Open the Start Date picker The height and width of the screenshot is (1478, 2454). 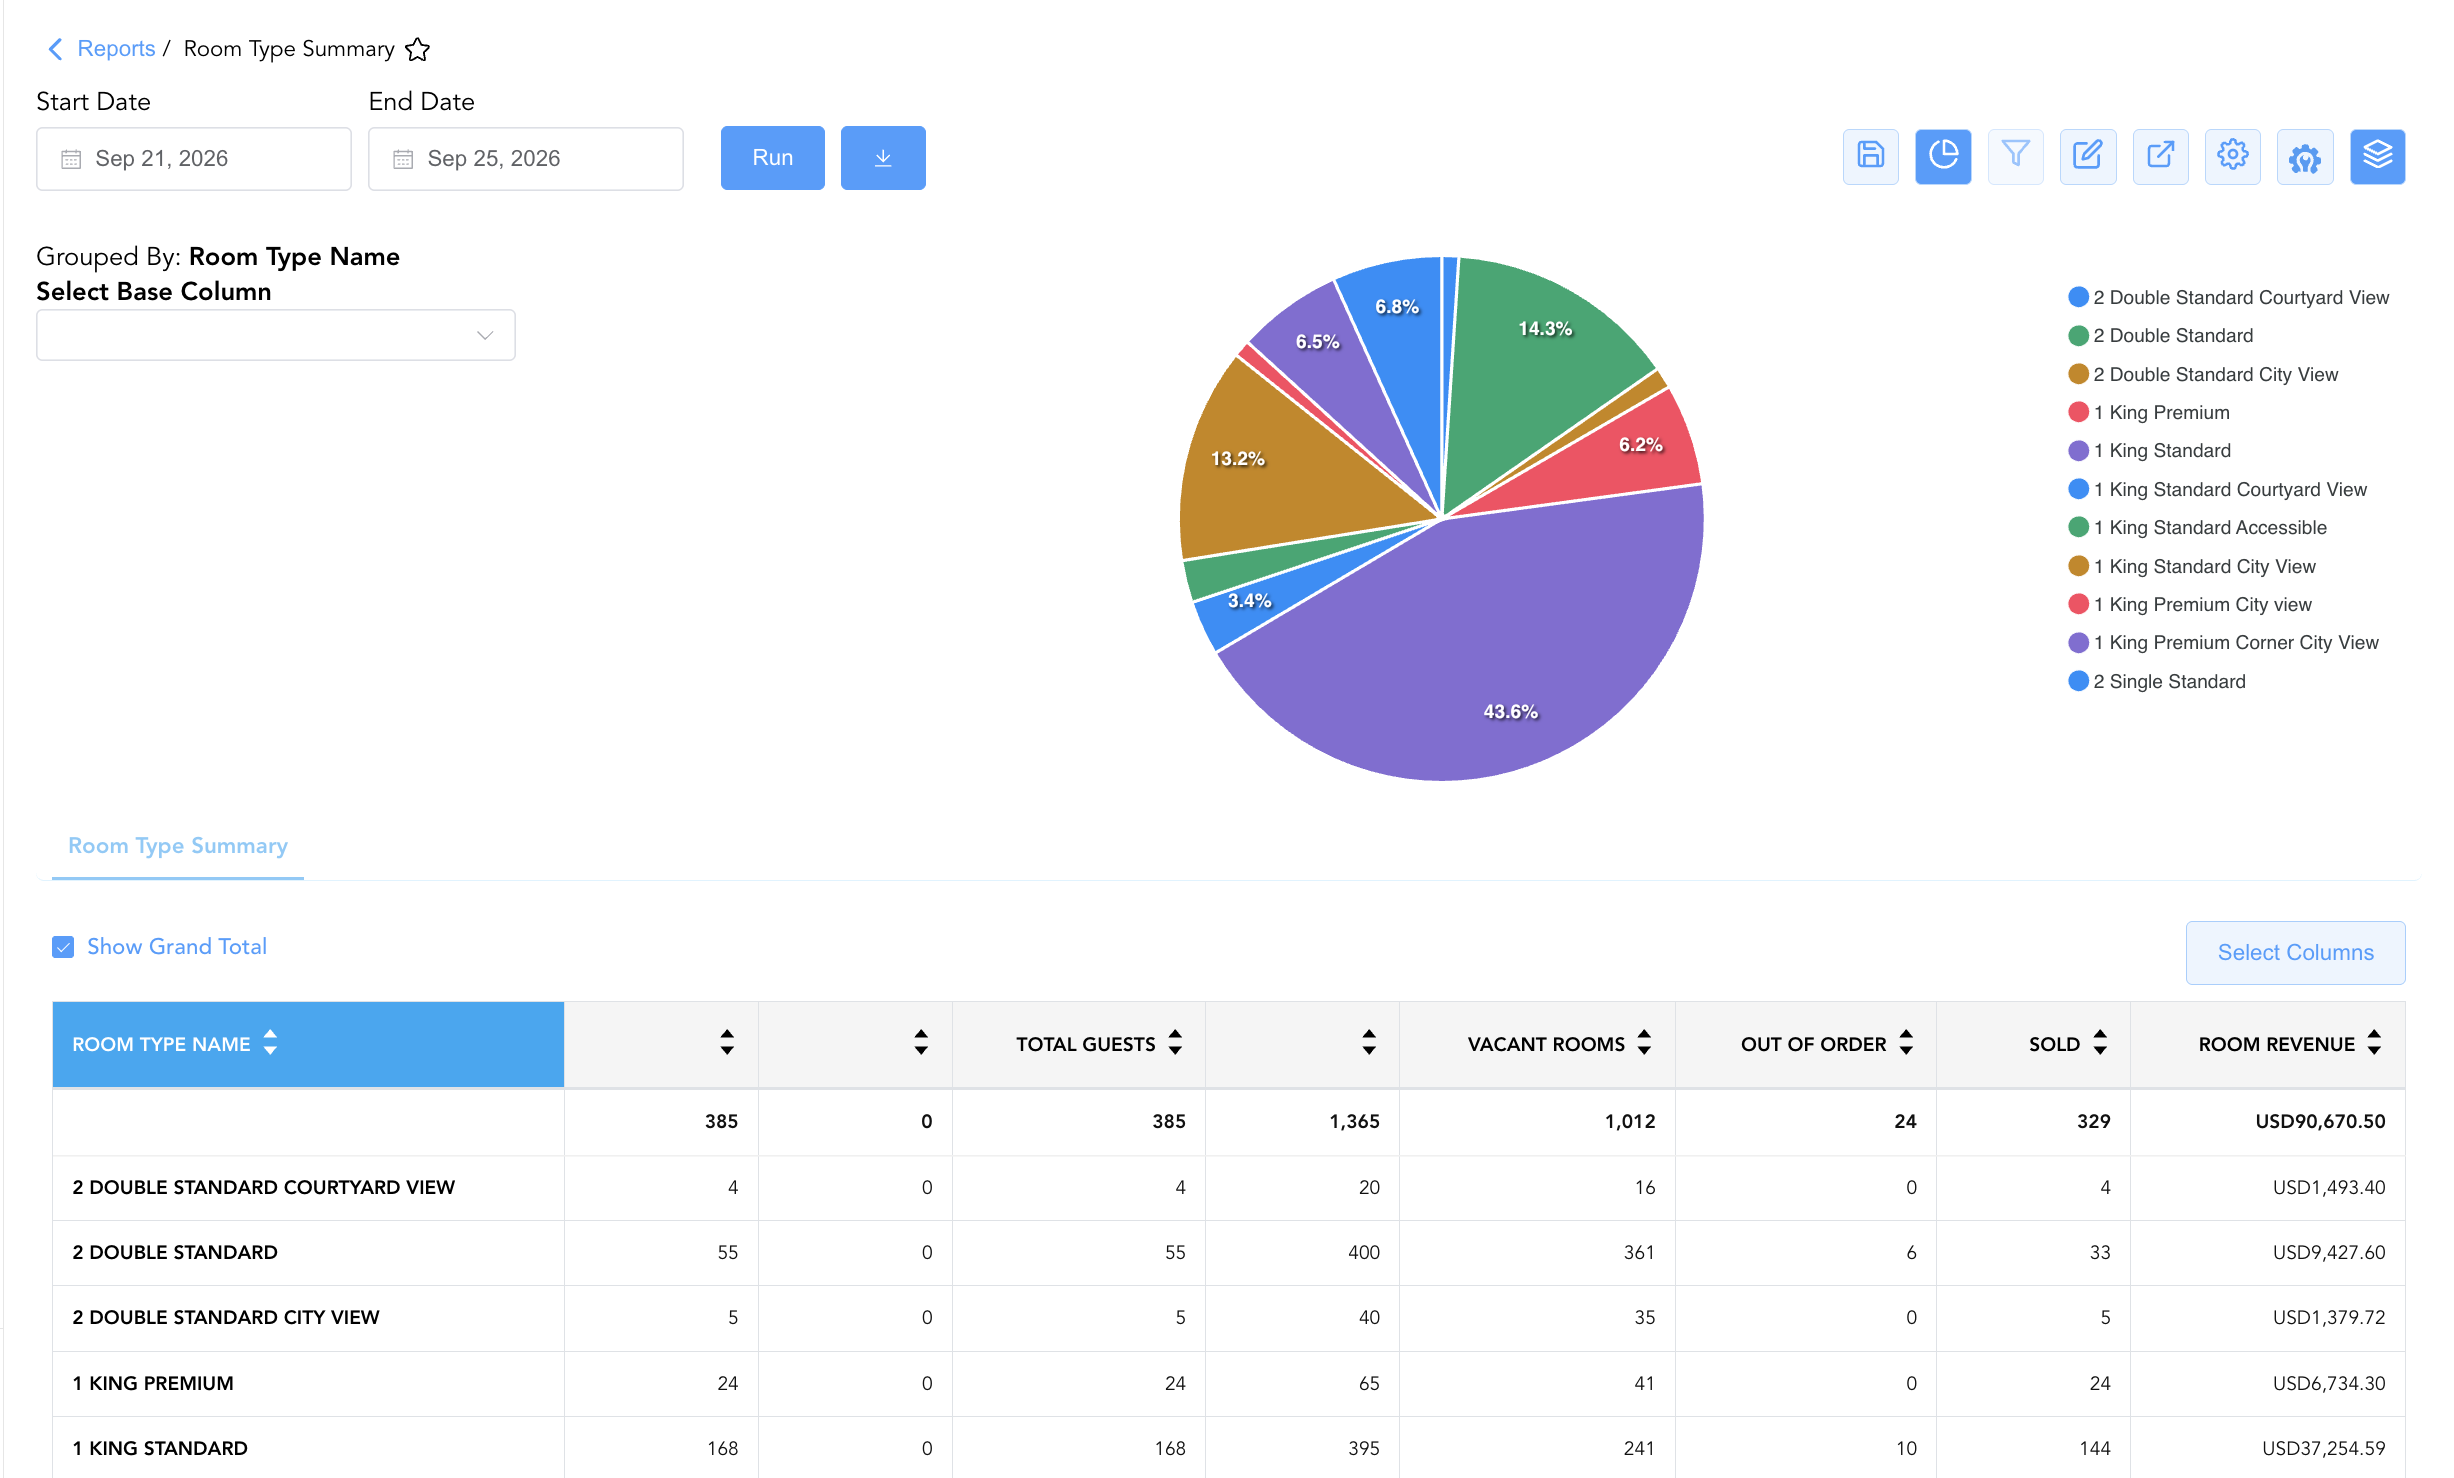pyautogui.click(x=194, y=158)
